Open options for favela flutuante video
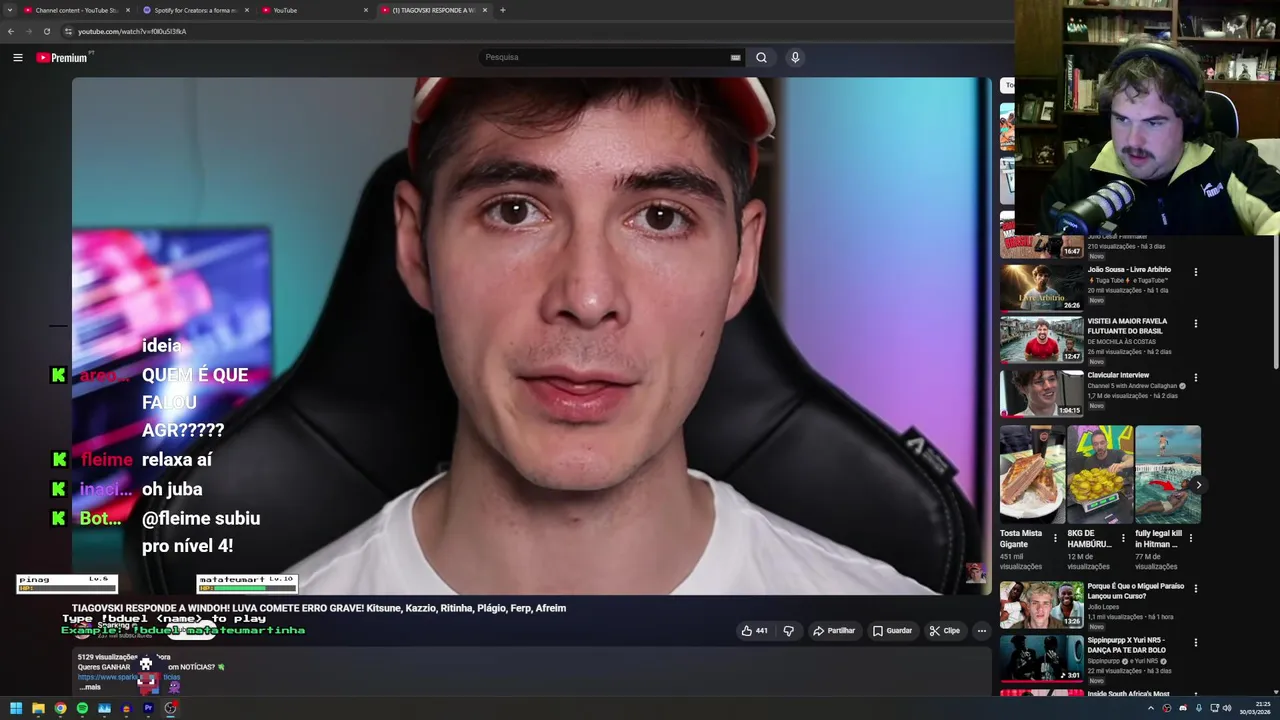This screenshot has width=1280, height=720. (1195, 324)
